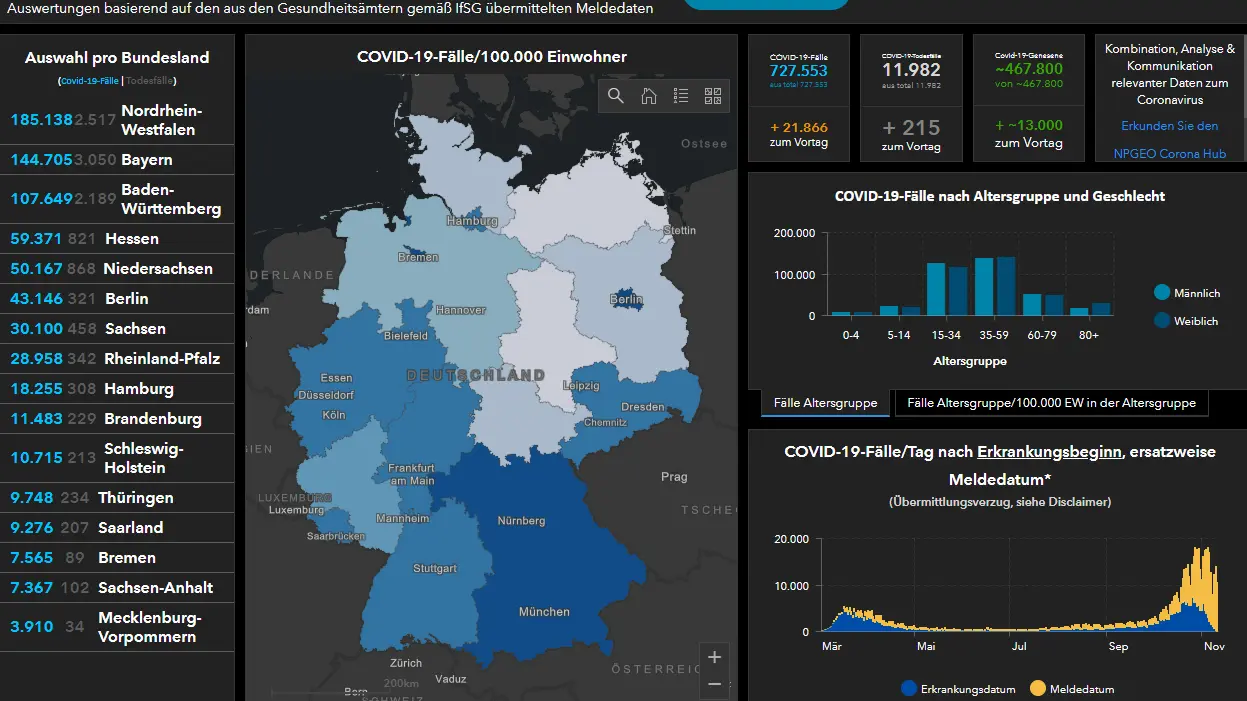Switch list to Todesfälle counts

point(150,80)
